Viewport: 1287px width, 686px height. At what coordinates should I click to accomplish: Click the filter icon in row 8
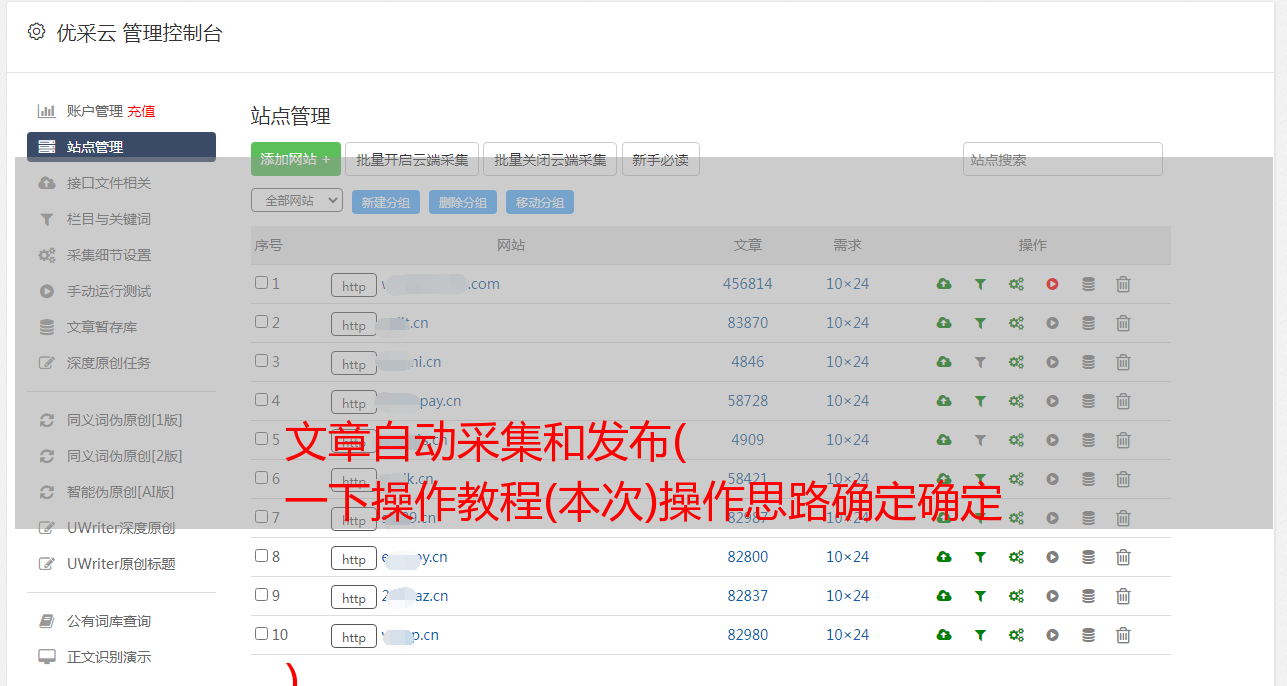coord(980,557)
